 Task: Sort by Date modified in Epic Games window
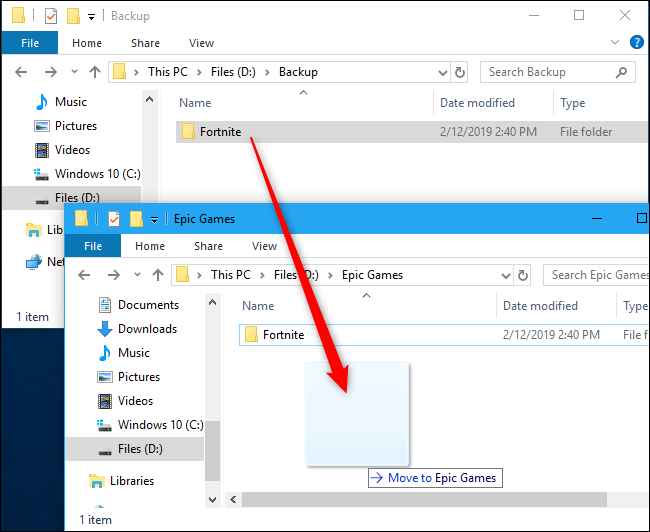point(540,306)
